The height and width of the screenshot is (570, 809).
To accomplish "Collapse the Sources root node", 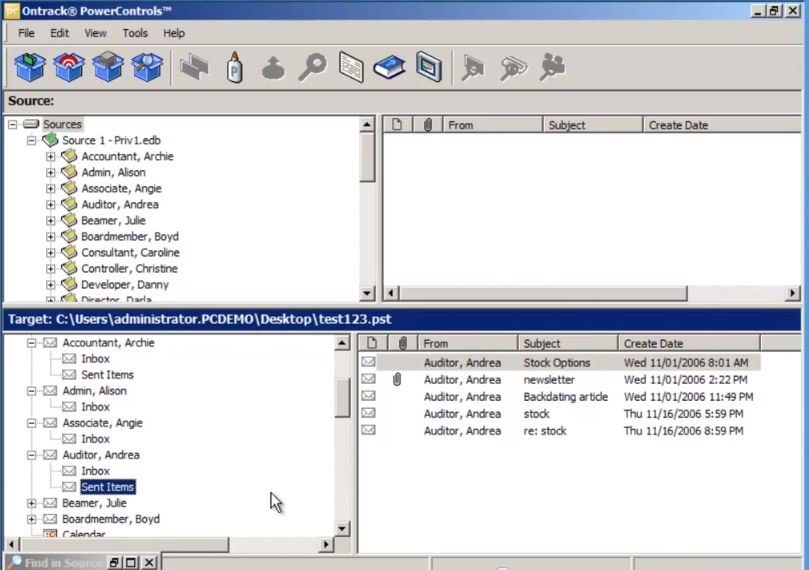I will pos(12,124).
